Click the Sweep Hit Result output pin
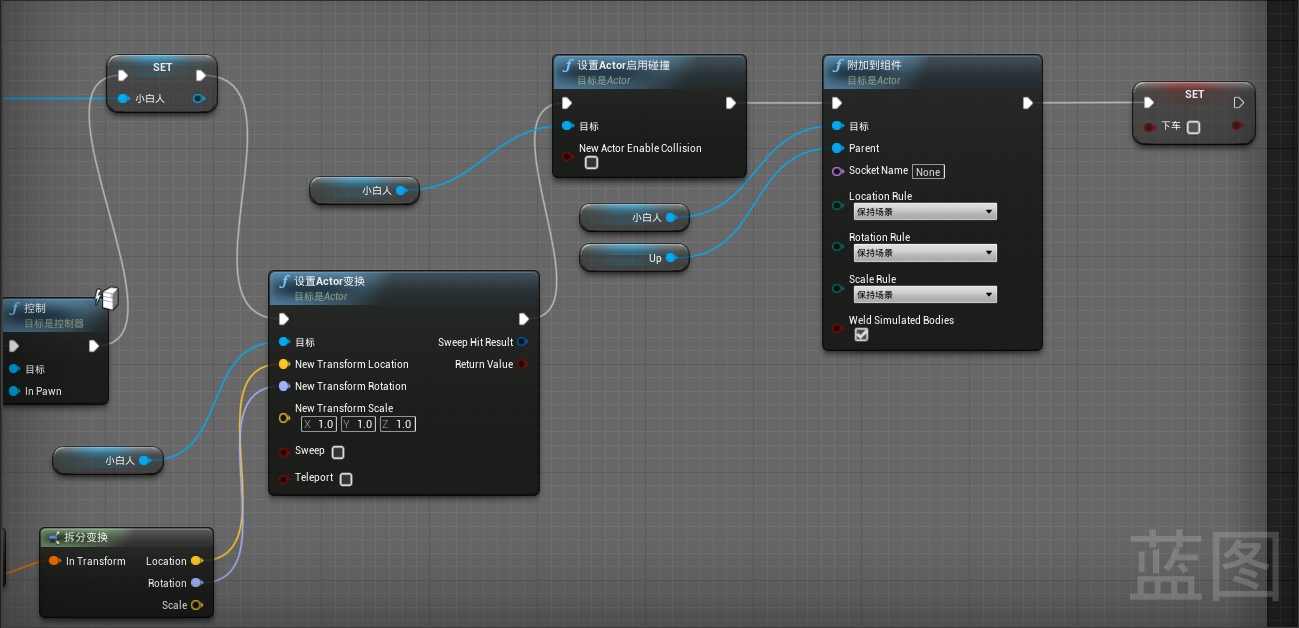 point(522,342)
